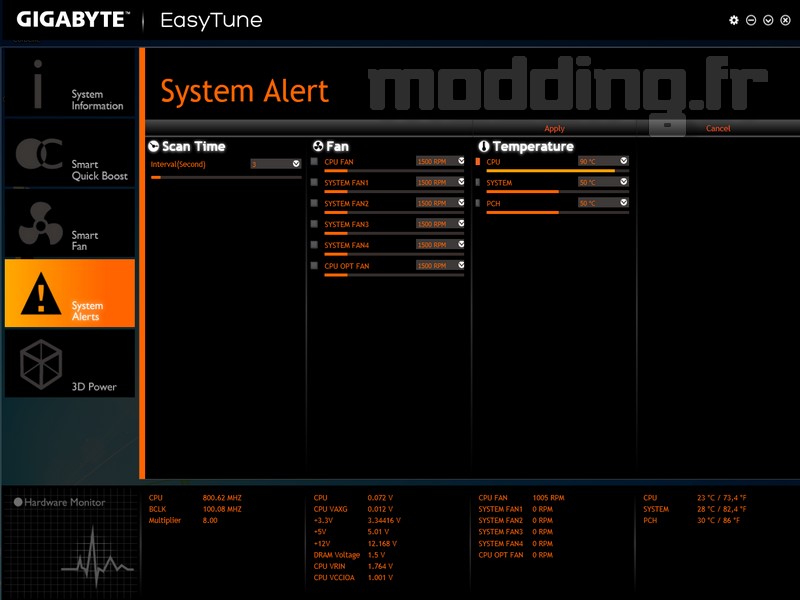This screenshot has width=800, height=600.
Task: Tick the SYSTEM FAN1 alert checkbox
Action: (314, 182)
